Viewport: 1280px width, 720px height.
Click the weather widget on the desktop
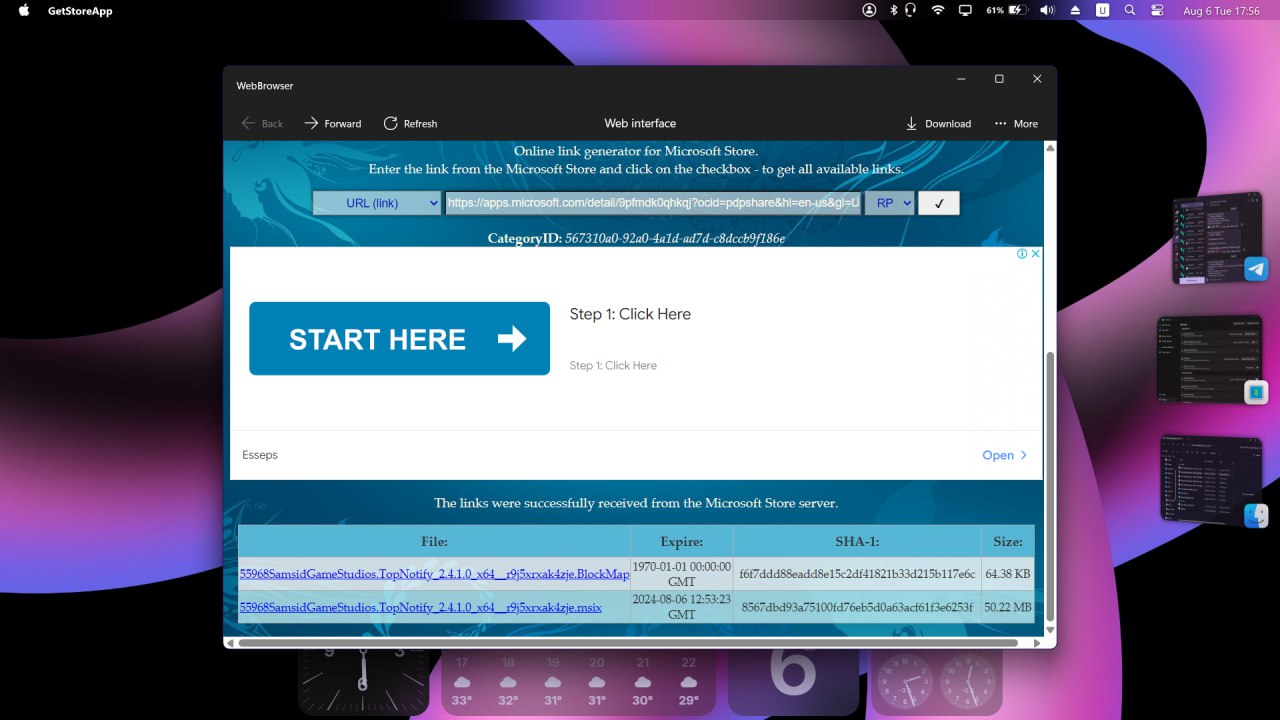tap(579, 683)
